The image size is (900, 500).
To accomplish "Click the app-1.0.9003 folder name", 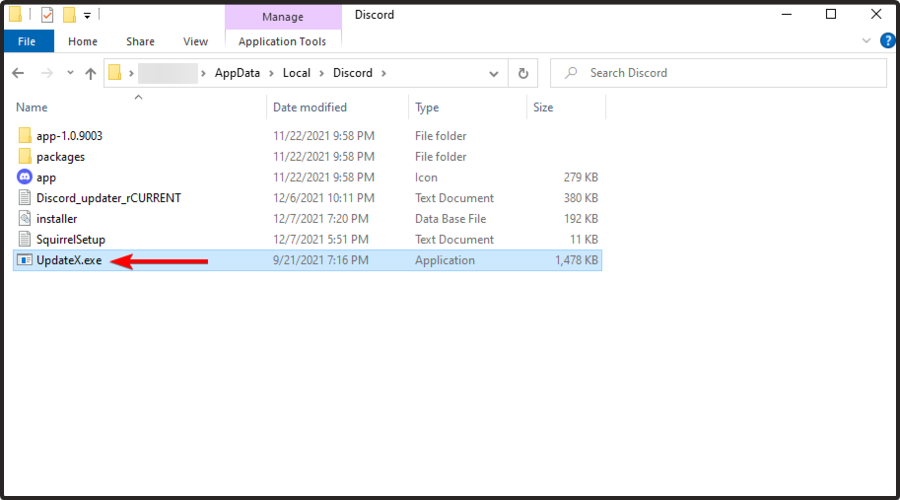I will tap(69, 135).
